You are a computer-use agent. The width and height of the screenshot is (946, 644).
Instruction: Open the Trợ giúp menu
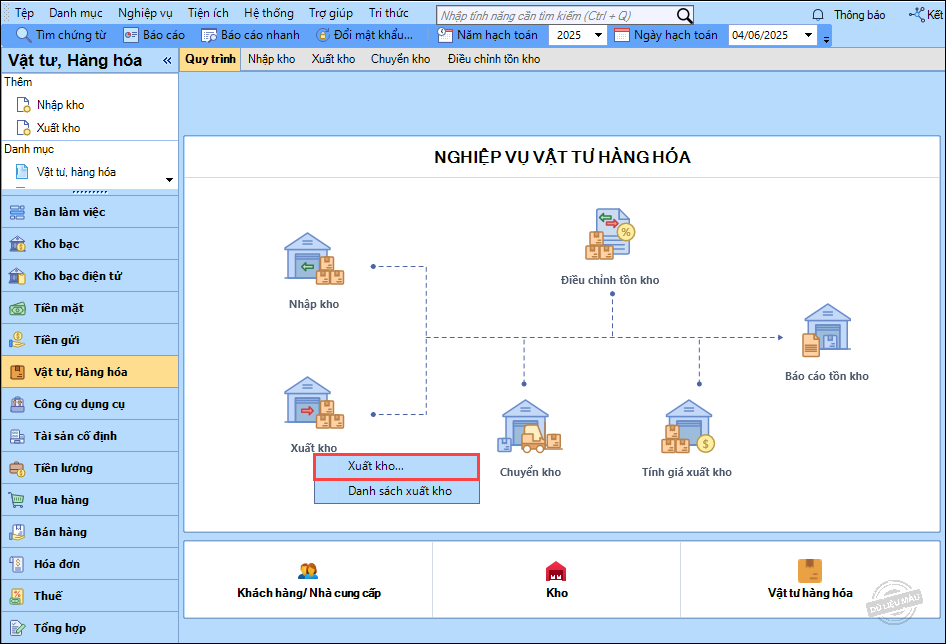(x=331, y=13)
